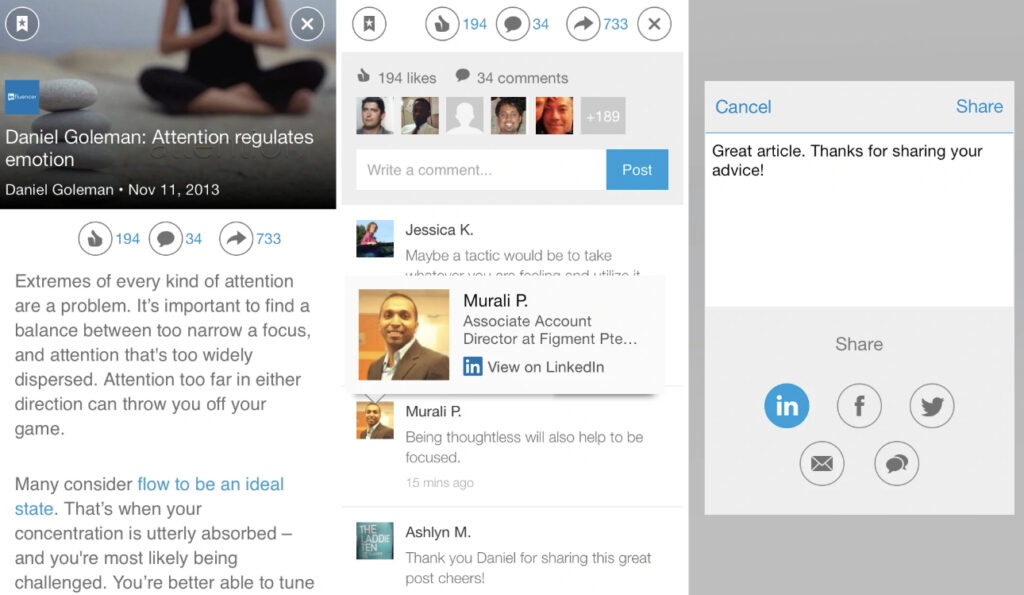The width and height of the screenshot is (1024, 595).
Task: Tap the '15 mins ago' timestamp
Action: 440,483
